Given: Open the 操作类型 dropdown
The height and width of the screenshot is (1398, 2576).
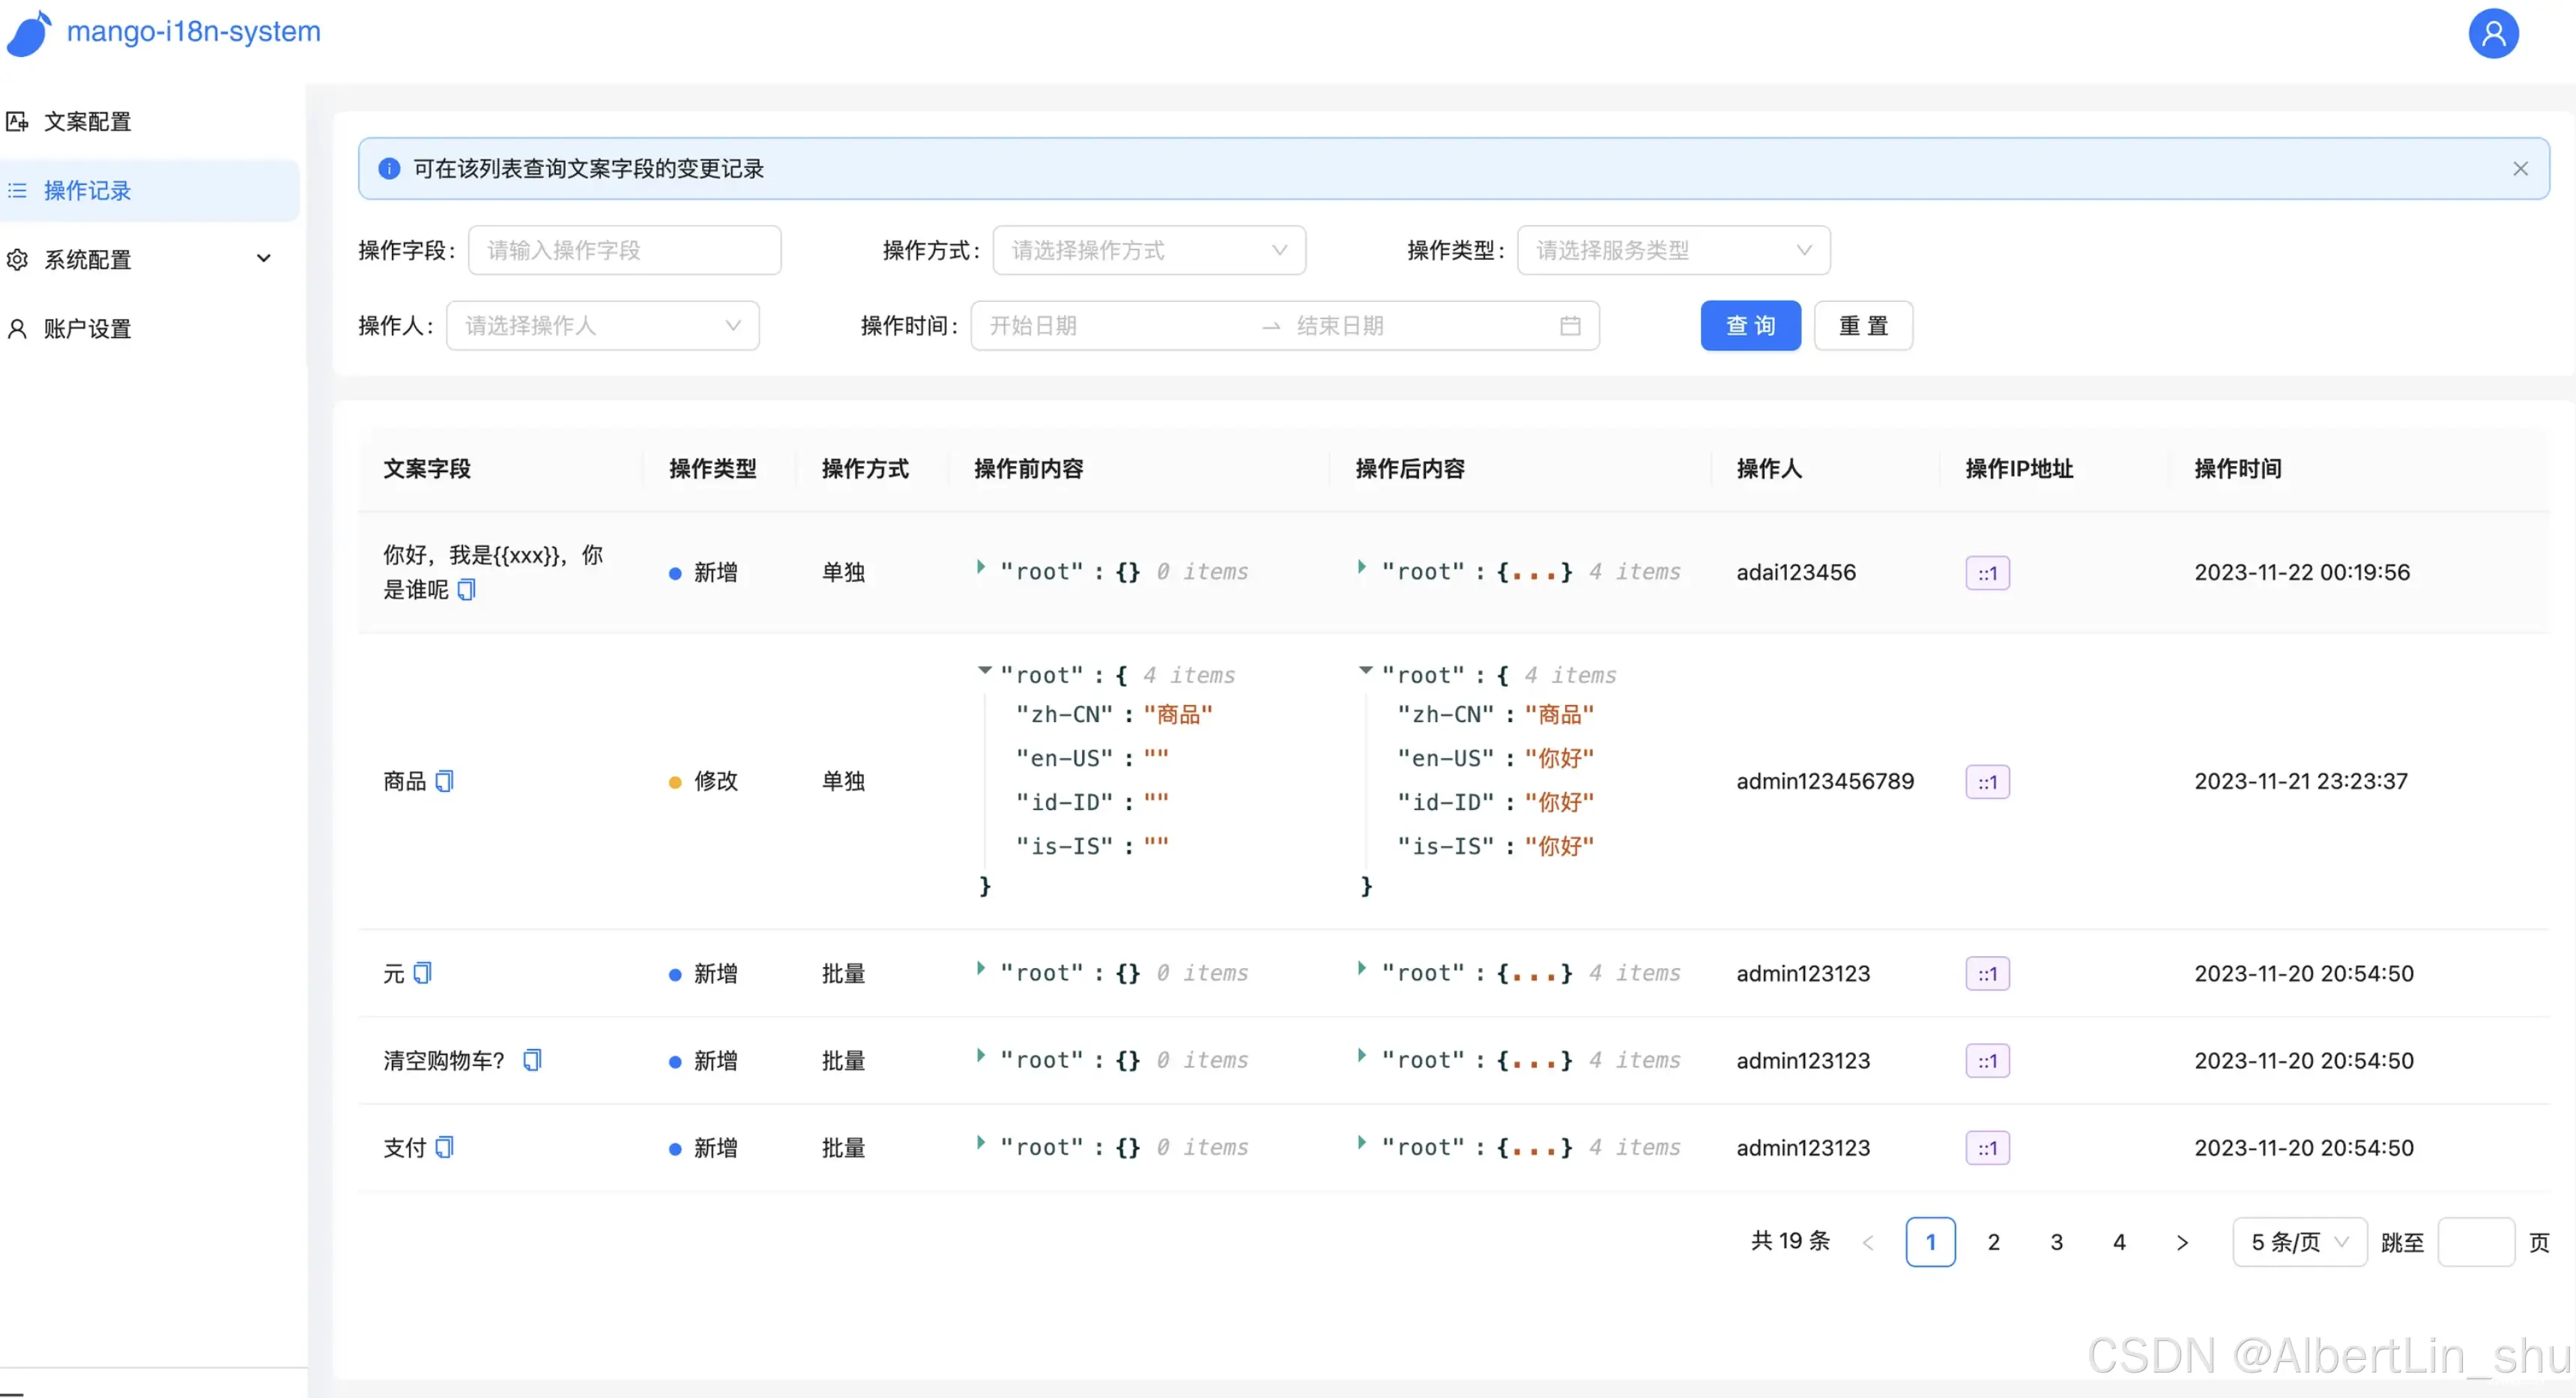Looking at the screenshot, I should click(x=1673, y=250).
